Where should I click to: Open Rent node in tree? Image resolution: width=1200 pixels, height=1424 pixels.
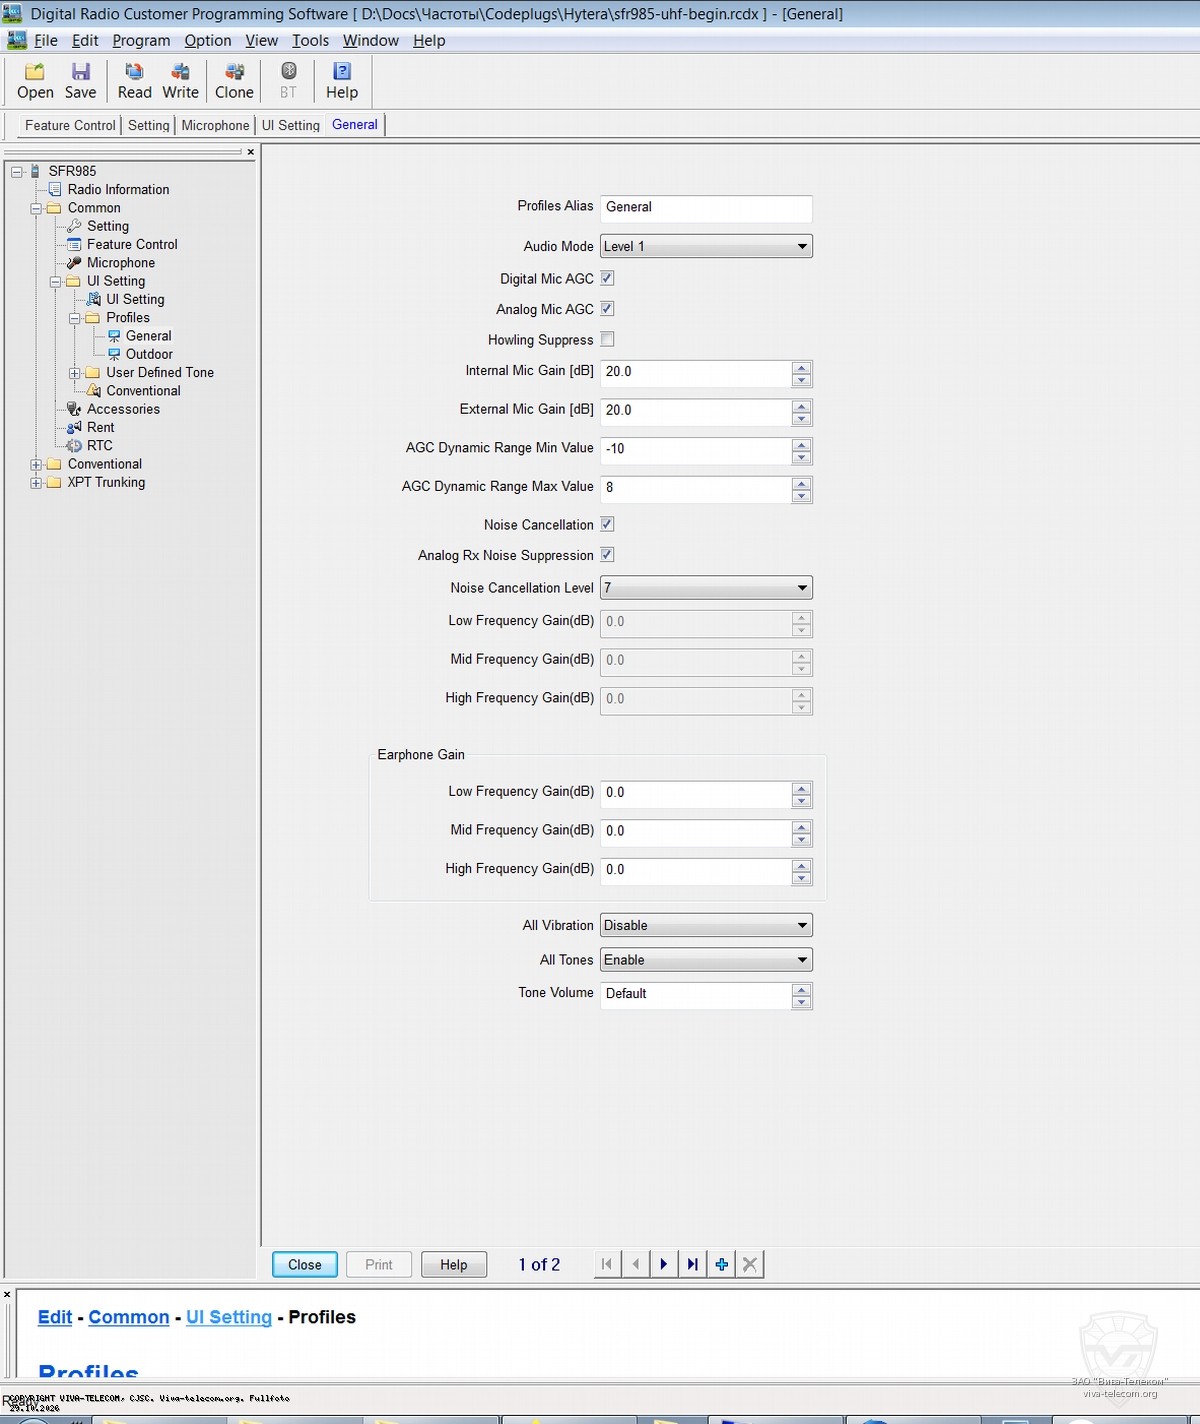click(x=100, y=427)
